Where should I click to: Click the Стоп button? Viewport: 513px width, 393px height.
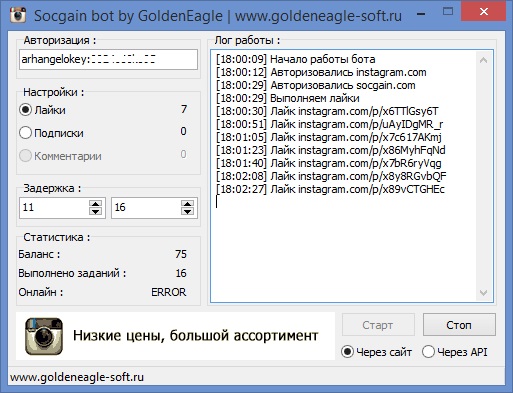pos(459,325)
